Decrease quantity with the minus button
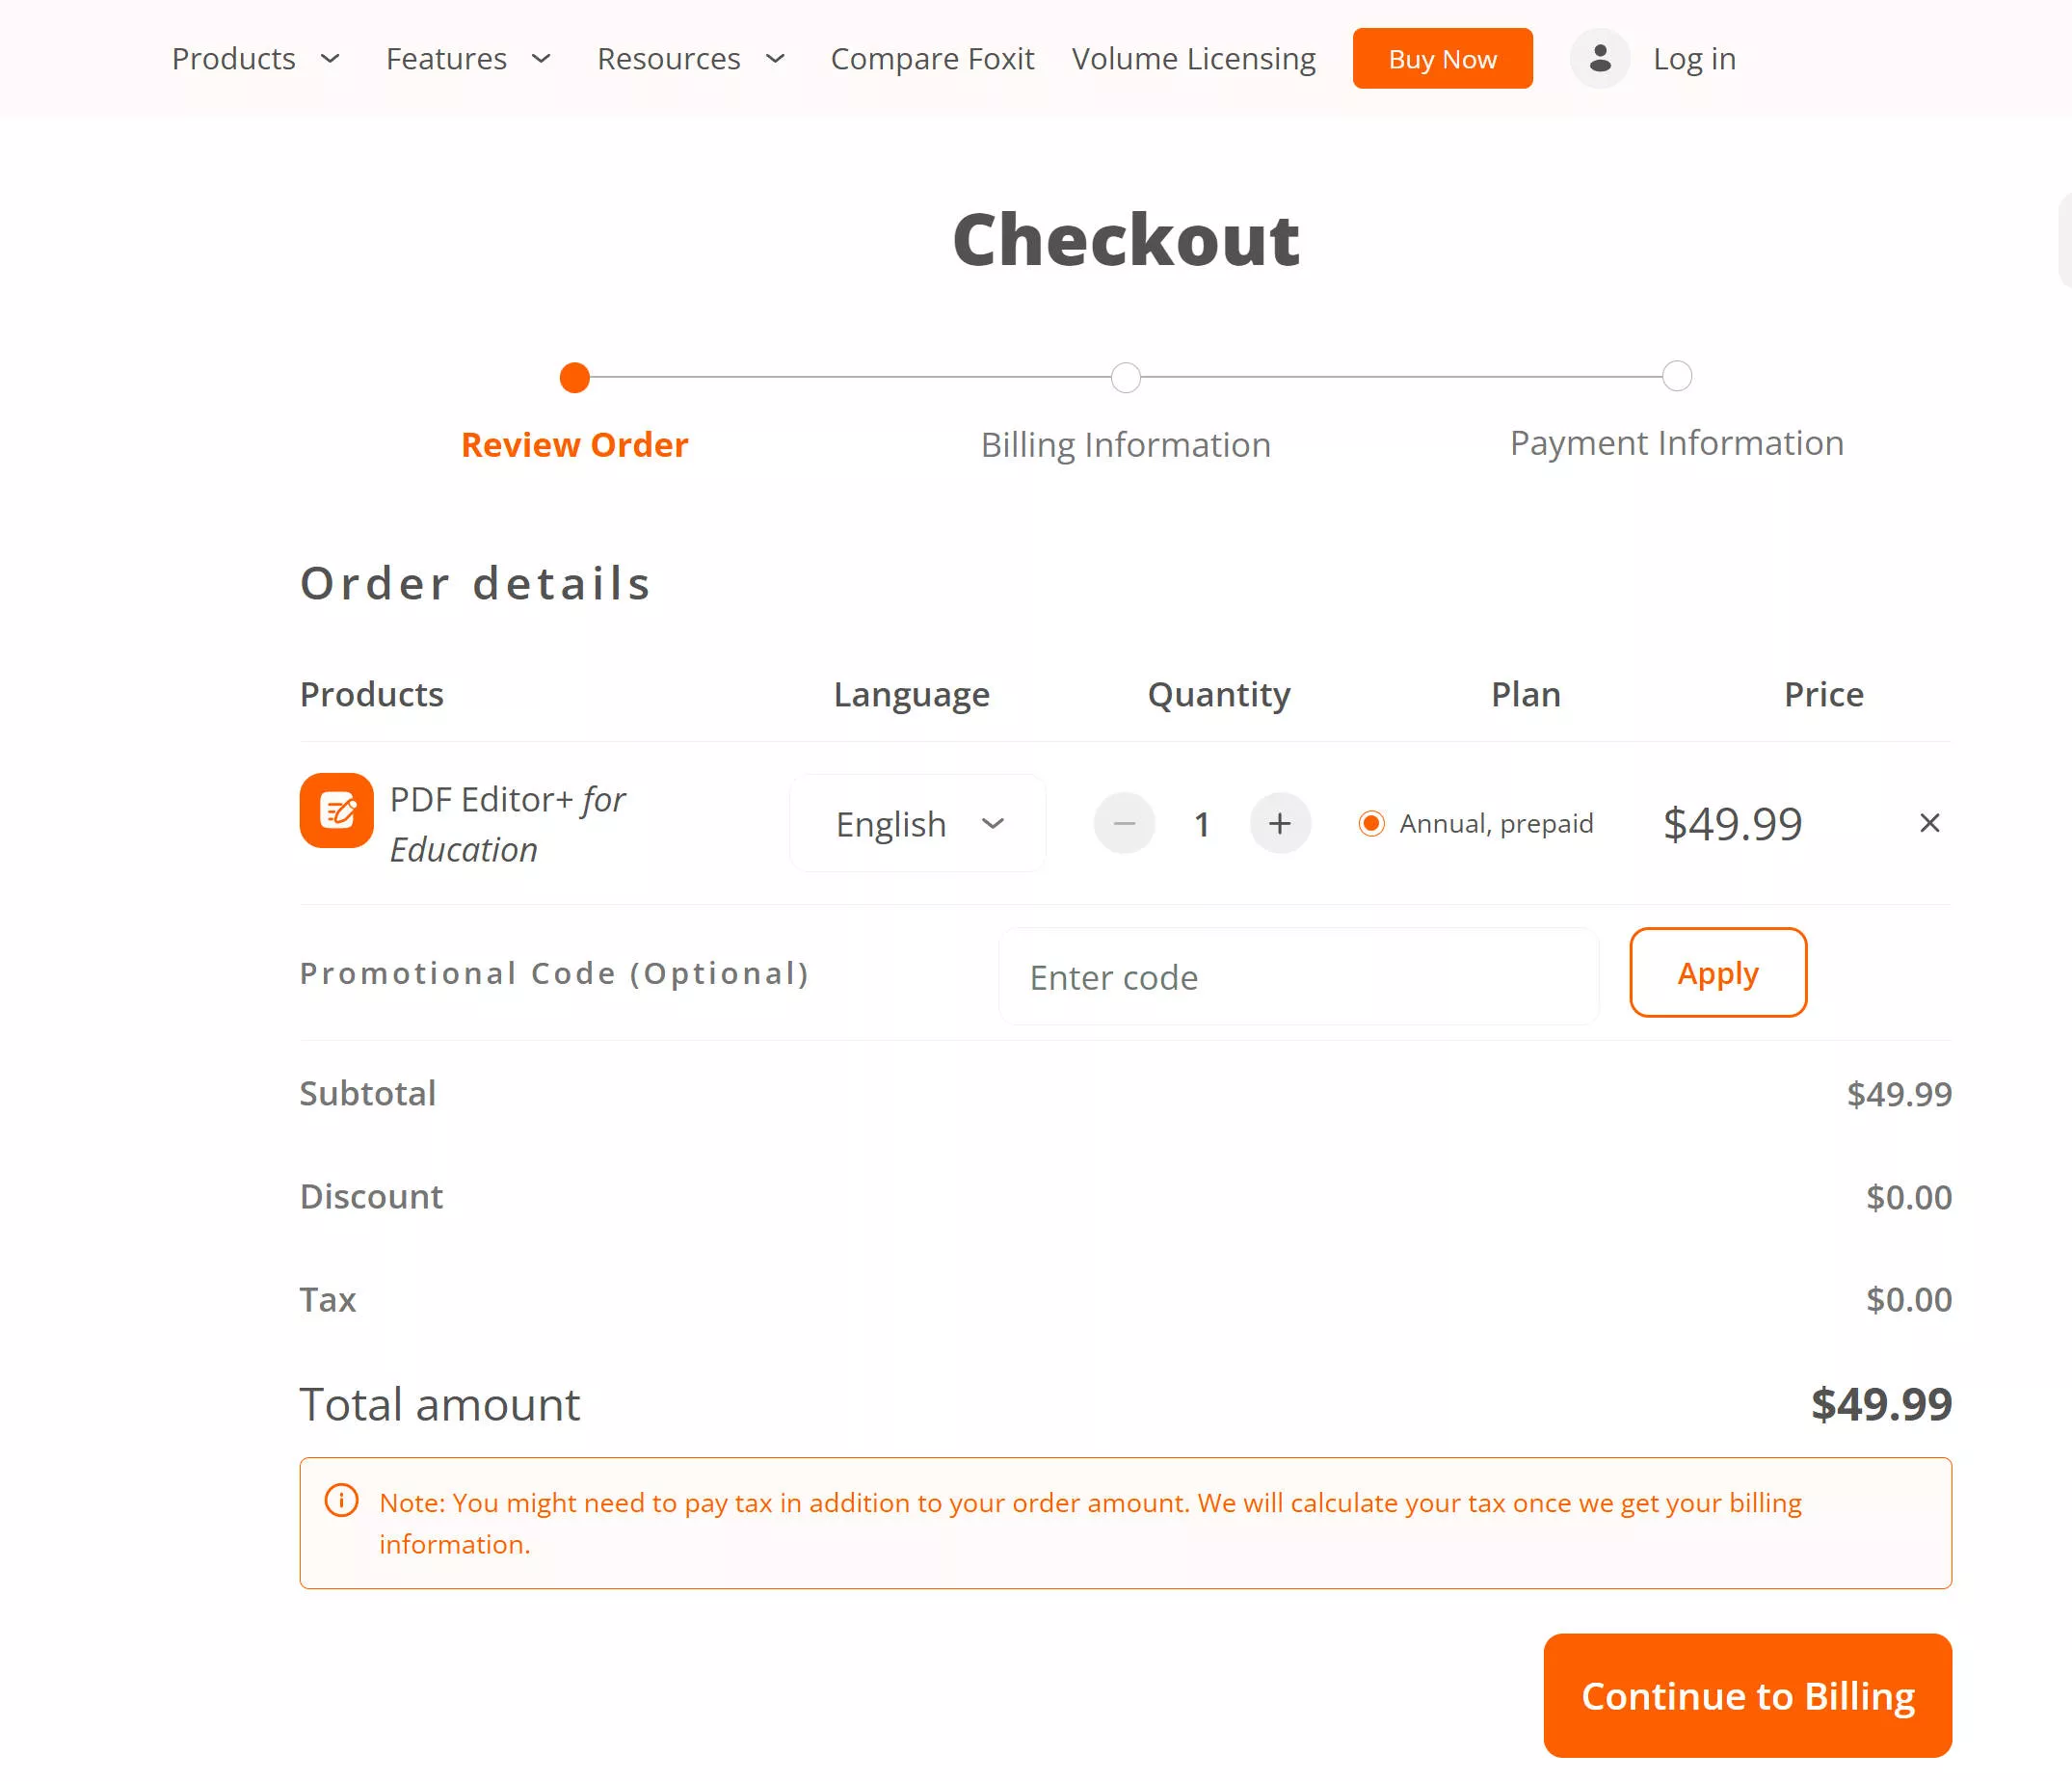This screenshot has width=2072, height=1781. [1124, 823]
